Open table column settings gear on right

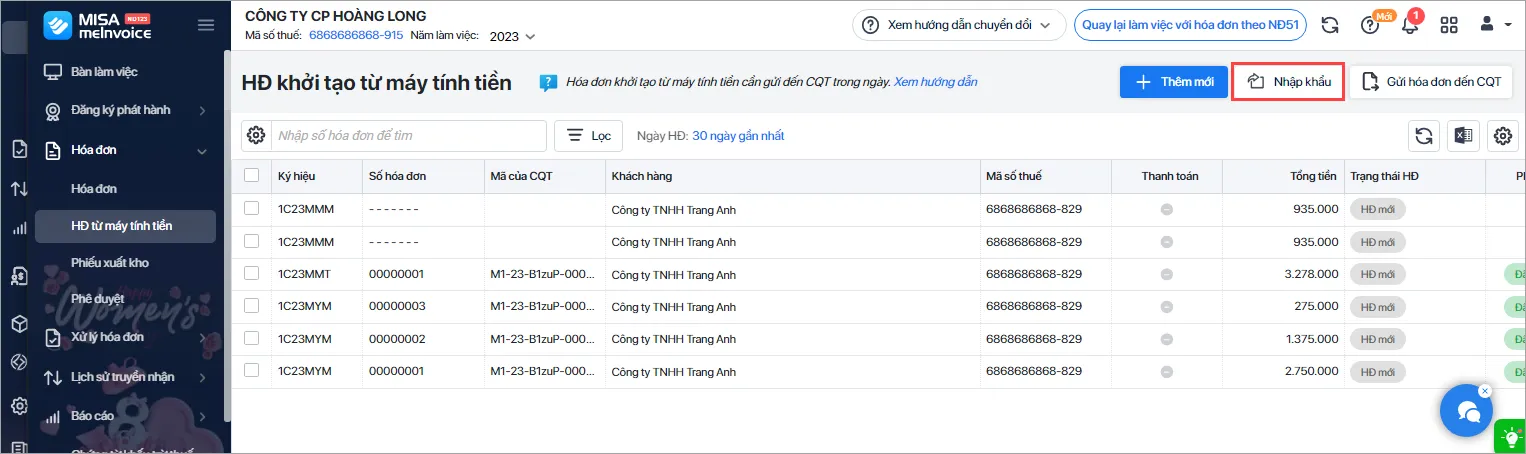[x=1502, y=136]
